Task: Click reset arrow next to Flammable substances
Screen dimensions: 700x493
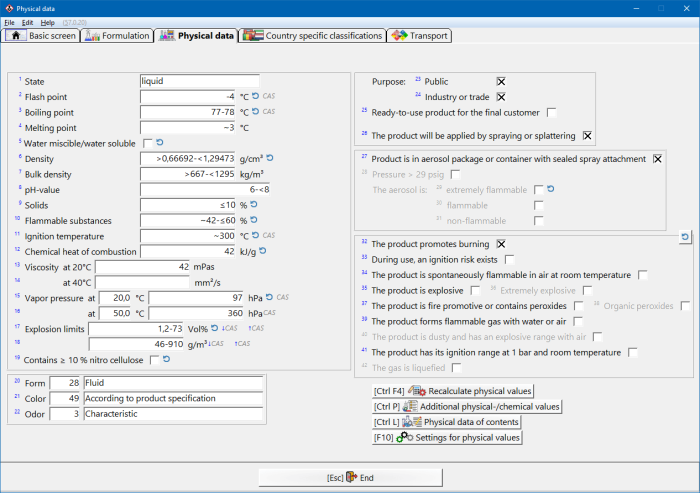Action: [255, 220]
